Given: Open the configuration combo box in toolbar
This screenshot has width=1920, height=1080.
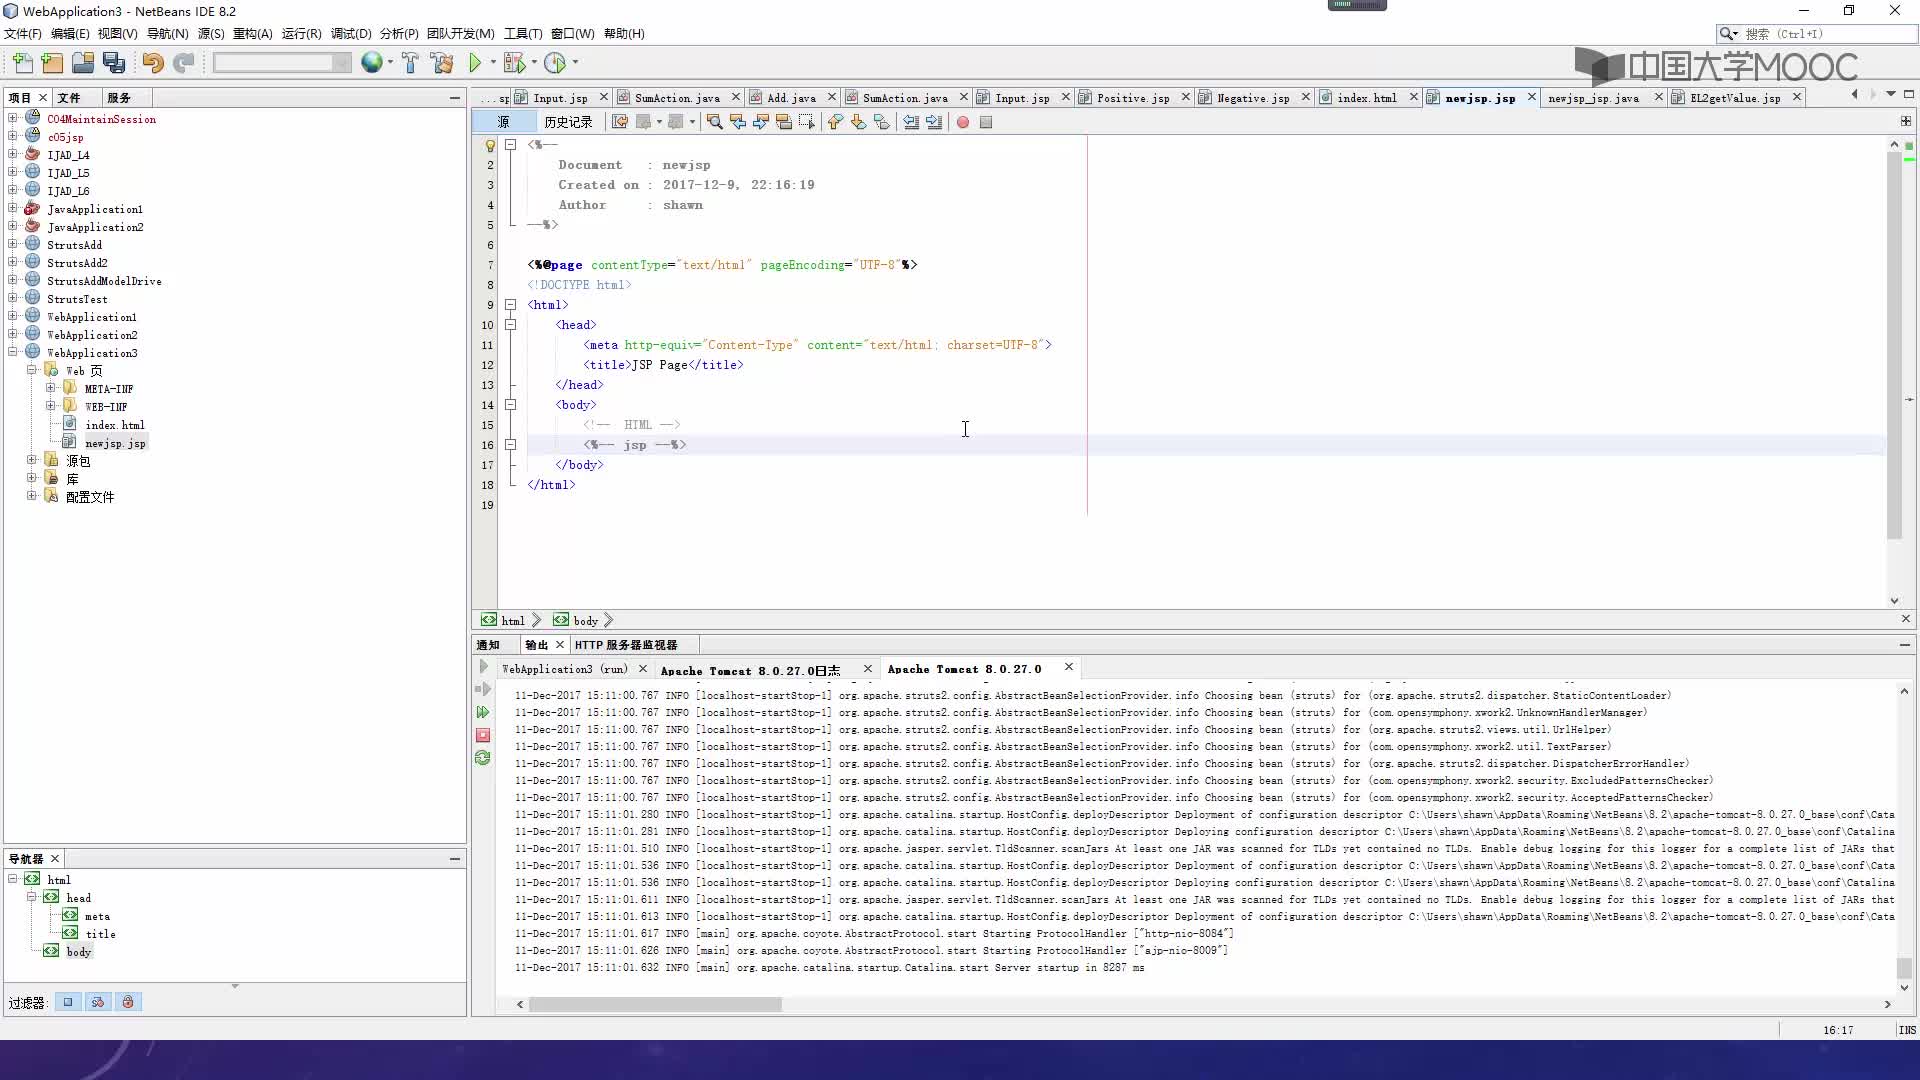Looking at the screenshot, I should pyautogui.click(x=282, y=63).
